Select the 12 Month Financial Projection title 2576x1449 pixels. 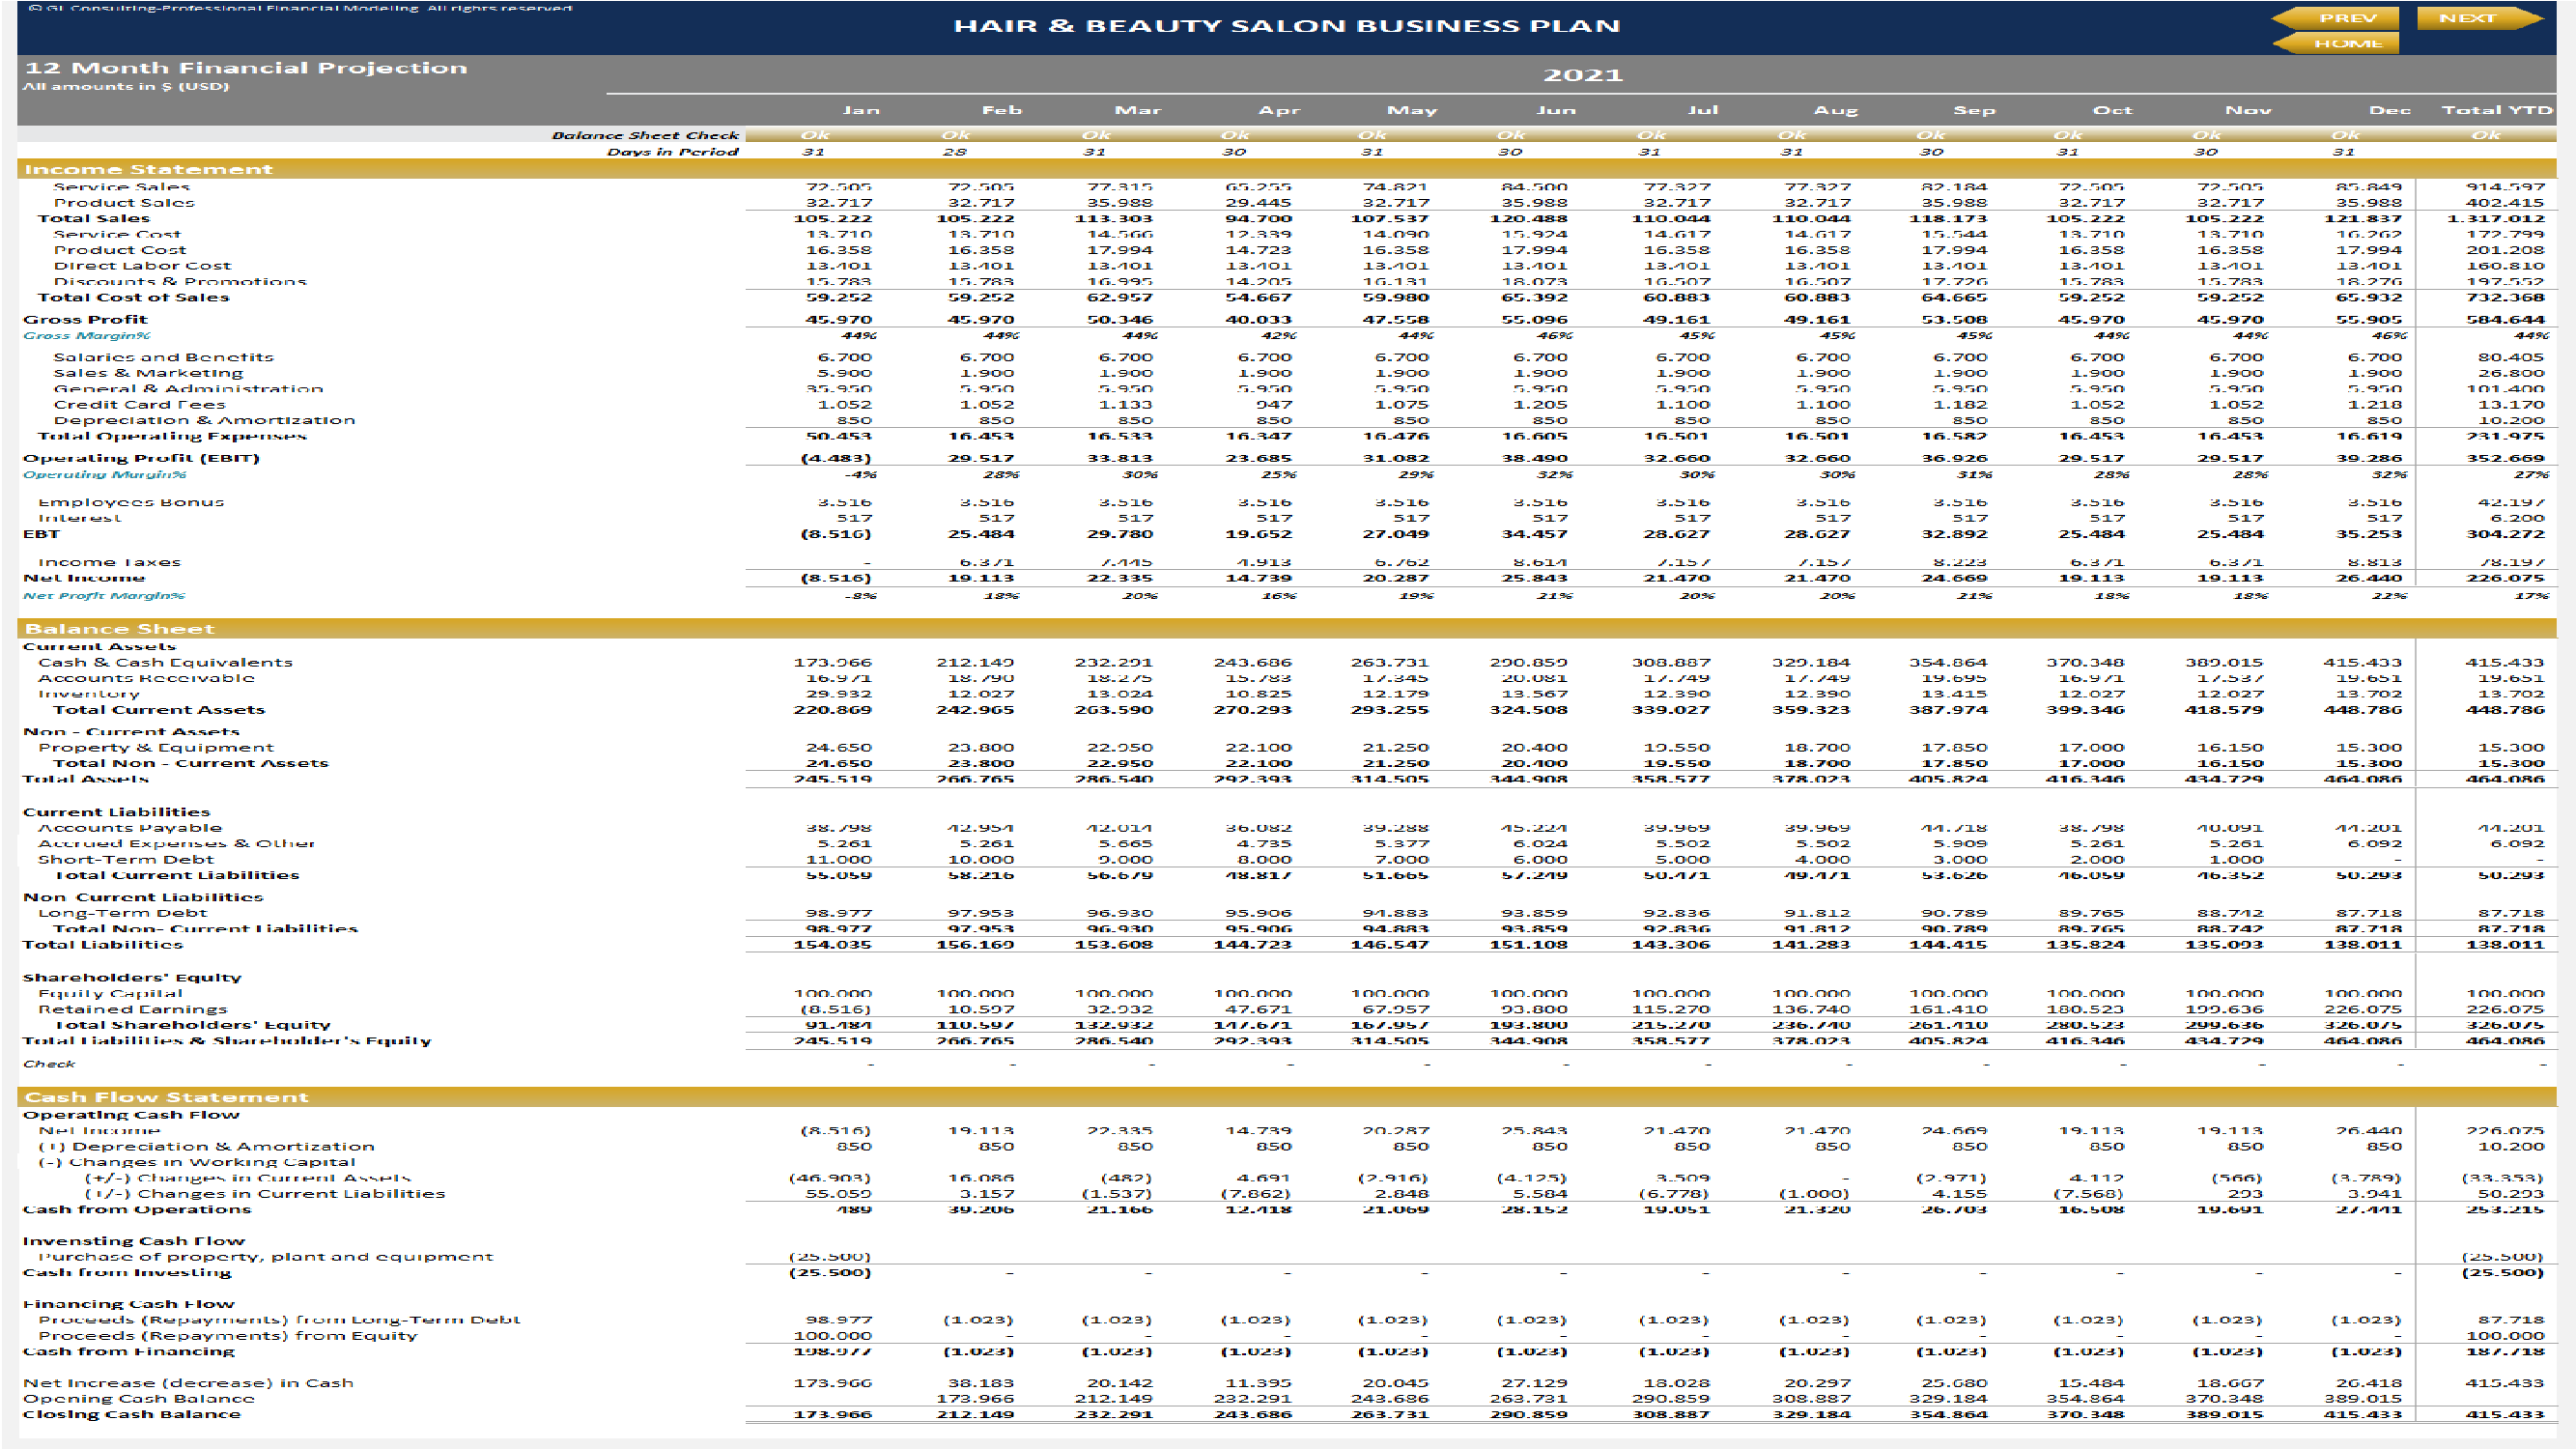point(246,68)
